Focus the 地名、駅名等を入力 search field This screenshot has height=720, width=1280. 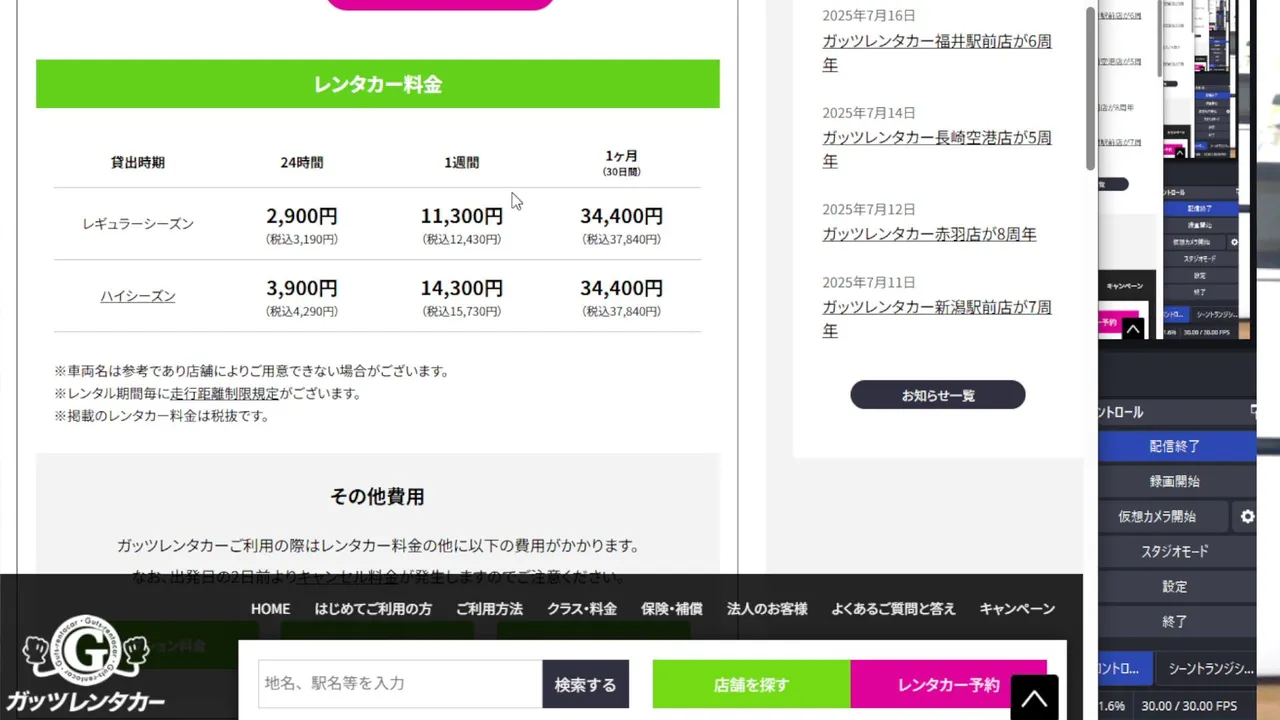(x=400, y=684)
